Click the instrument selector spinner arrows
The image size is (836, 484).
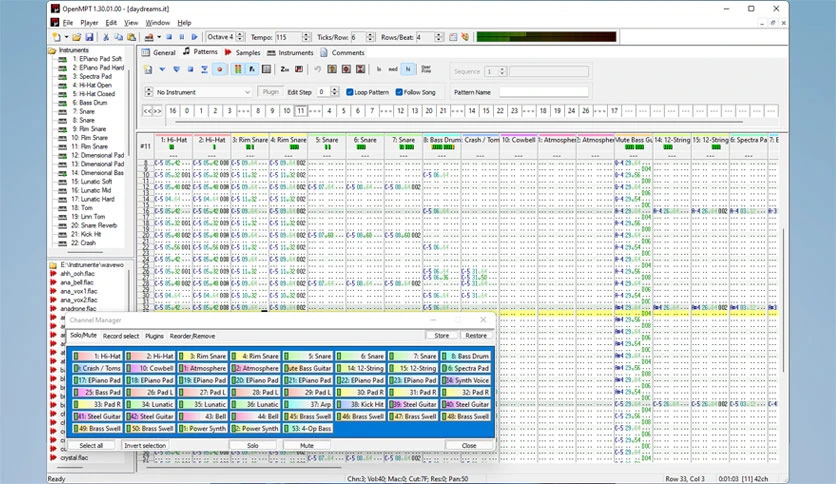point(149,92)
